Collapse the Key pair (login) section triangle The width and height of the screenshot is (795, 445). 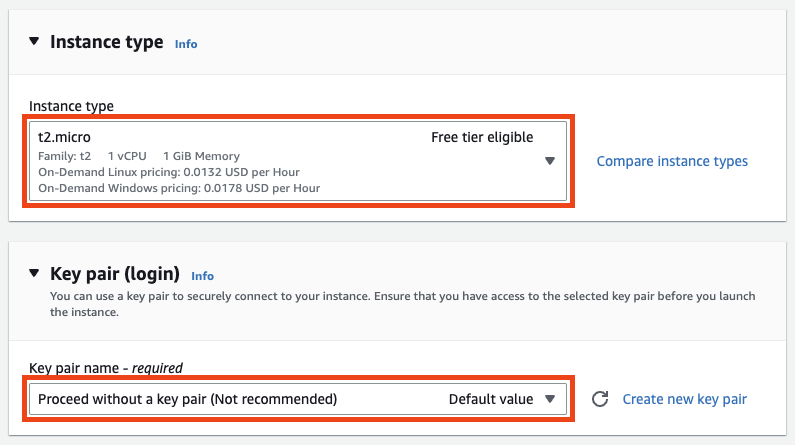(34, 273)
